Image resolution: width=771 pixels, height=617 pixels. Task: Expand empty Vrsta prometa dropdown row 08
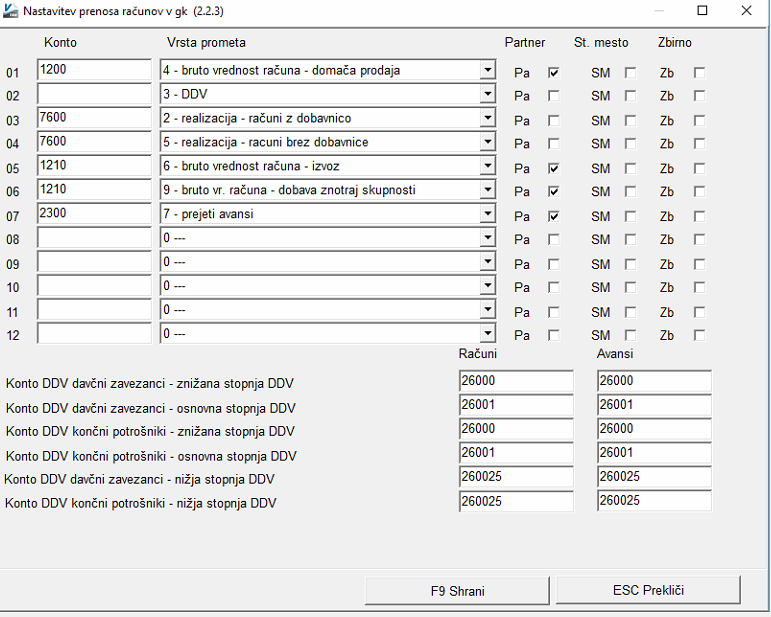pos(487,239)
